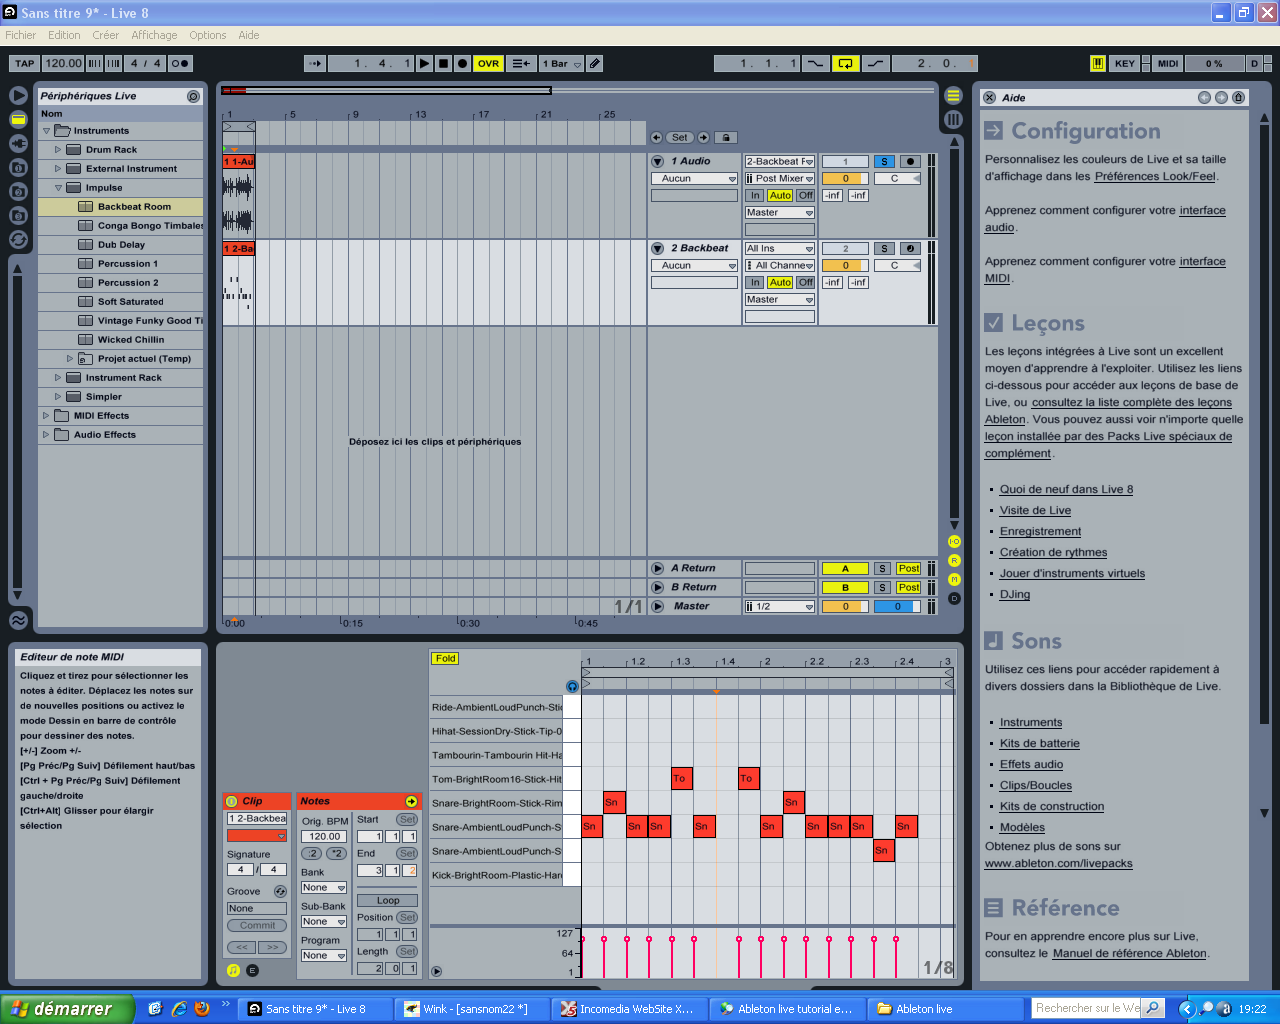The image size is (1280, 1024).
Task: Collapse the 1 Audio track
Action: (x=658, y=161)
